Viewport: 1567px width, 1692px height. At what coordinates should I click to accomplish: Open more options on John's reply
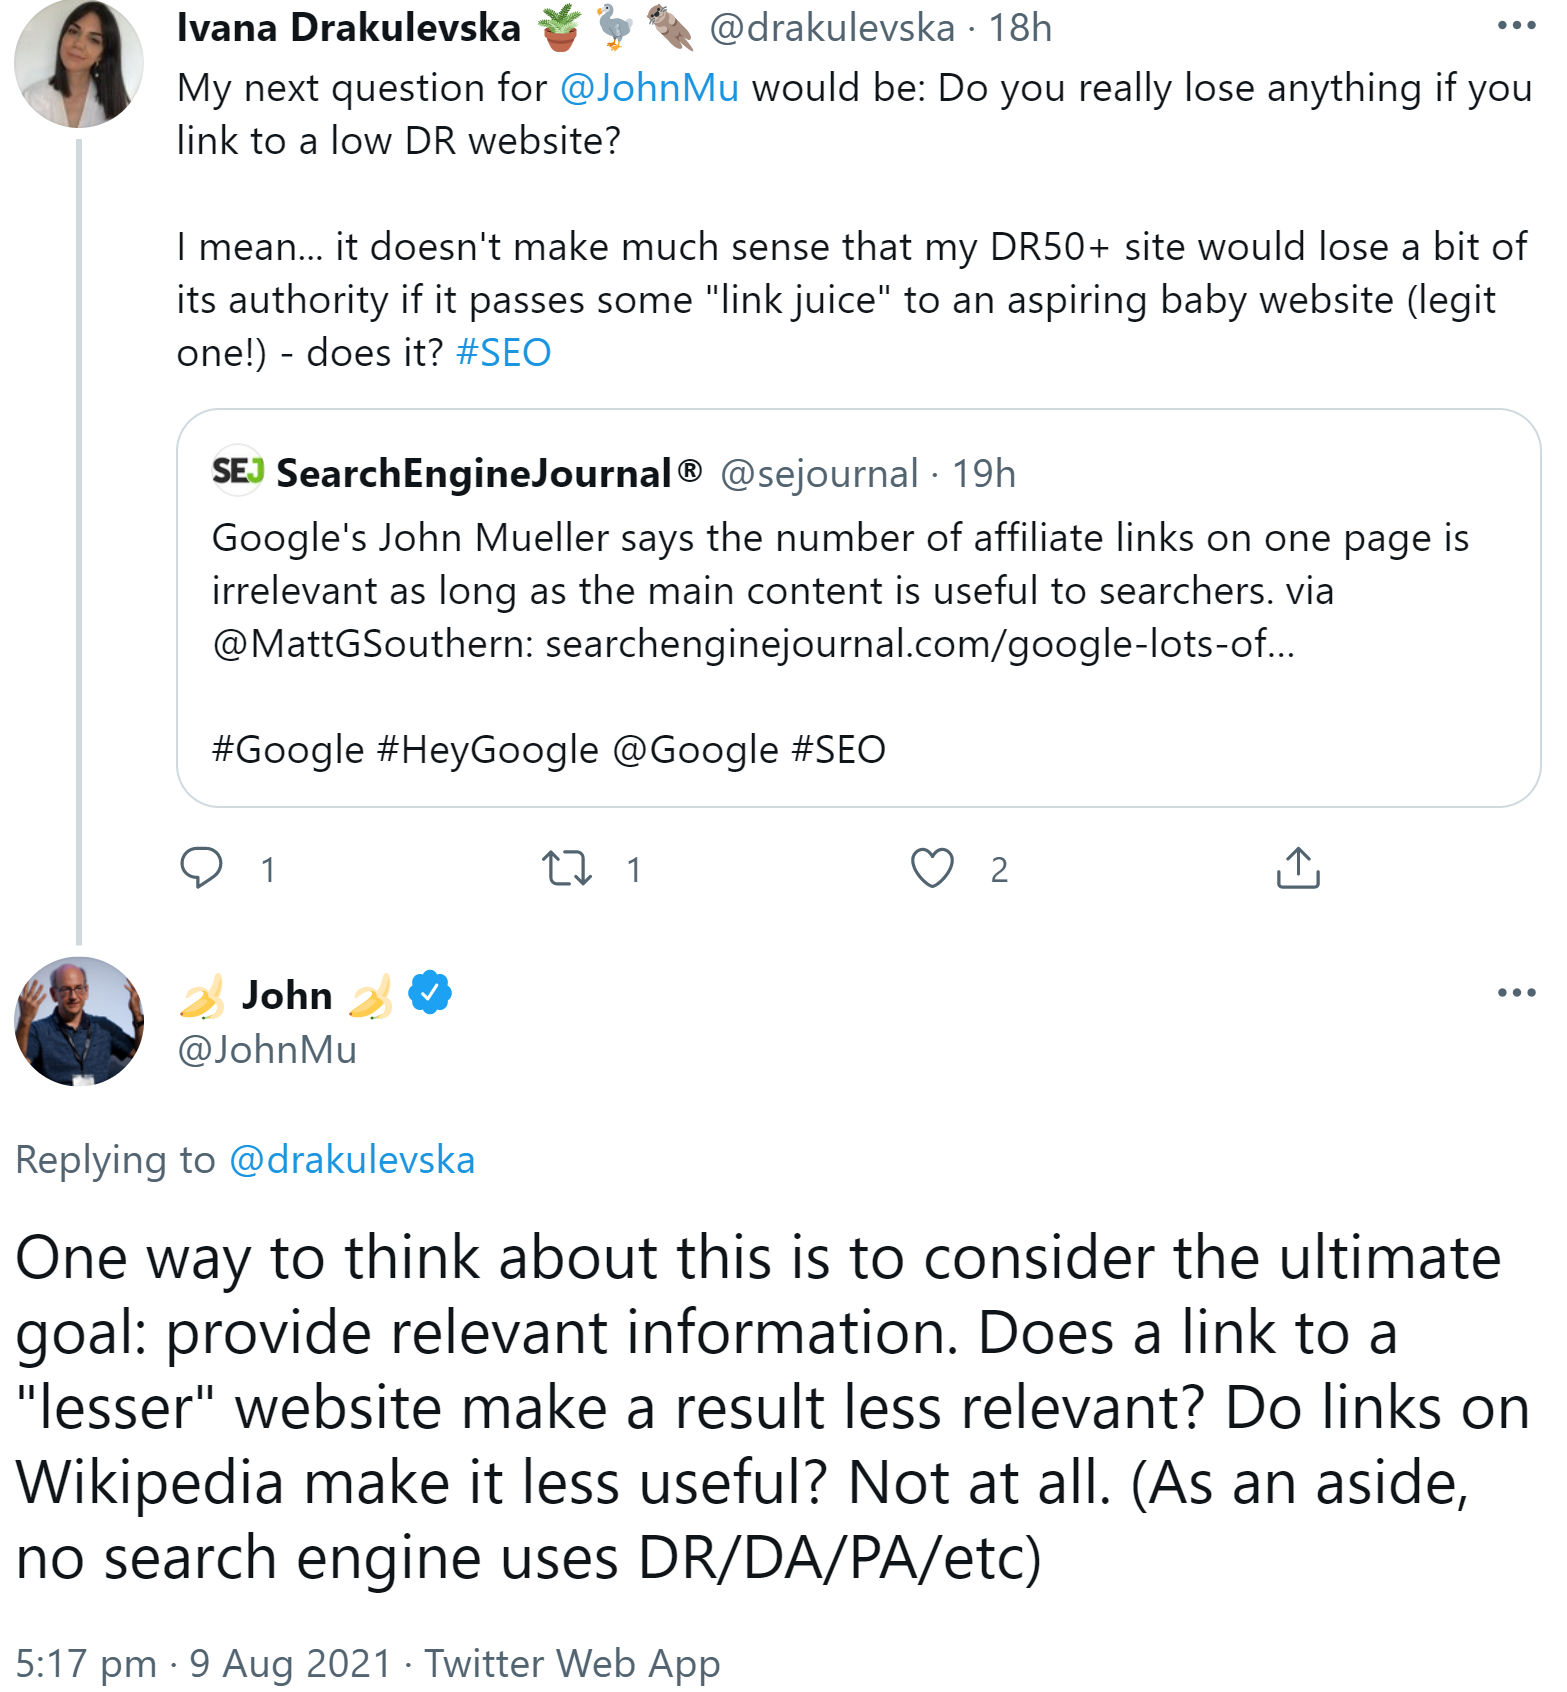(1516, 993)
